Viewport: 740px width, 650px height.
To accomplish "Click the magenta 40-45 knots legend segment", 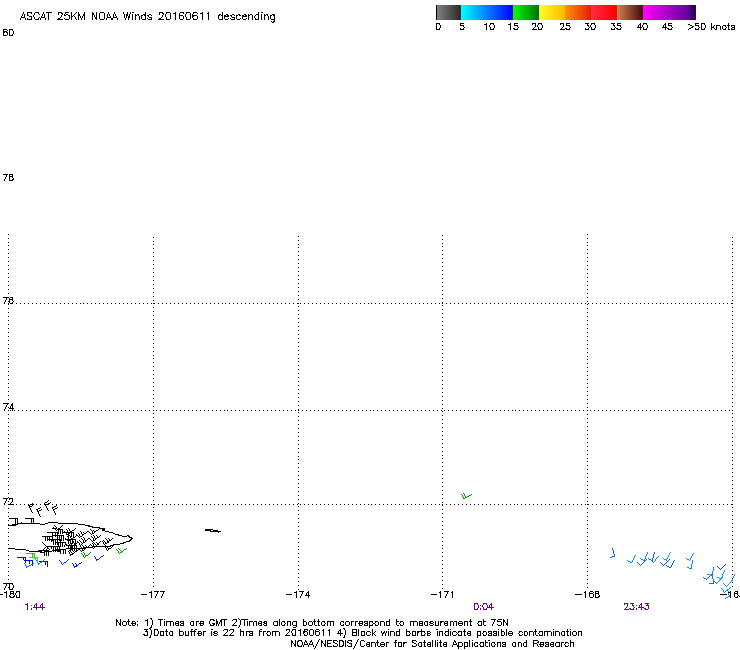I will 656,12.
